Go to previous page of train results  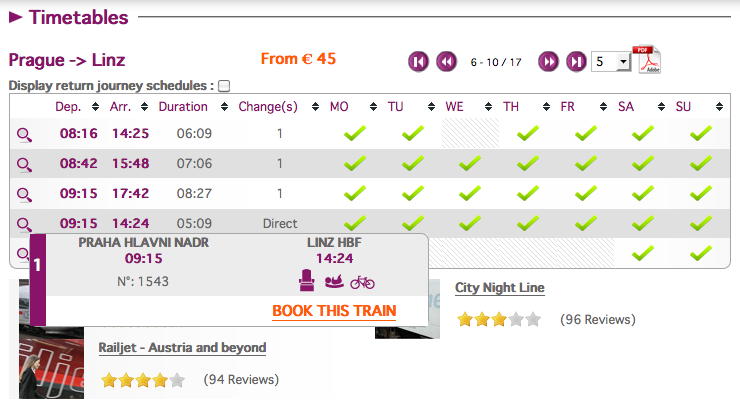(446, 62)
